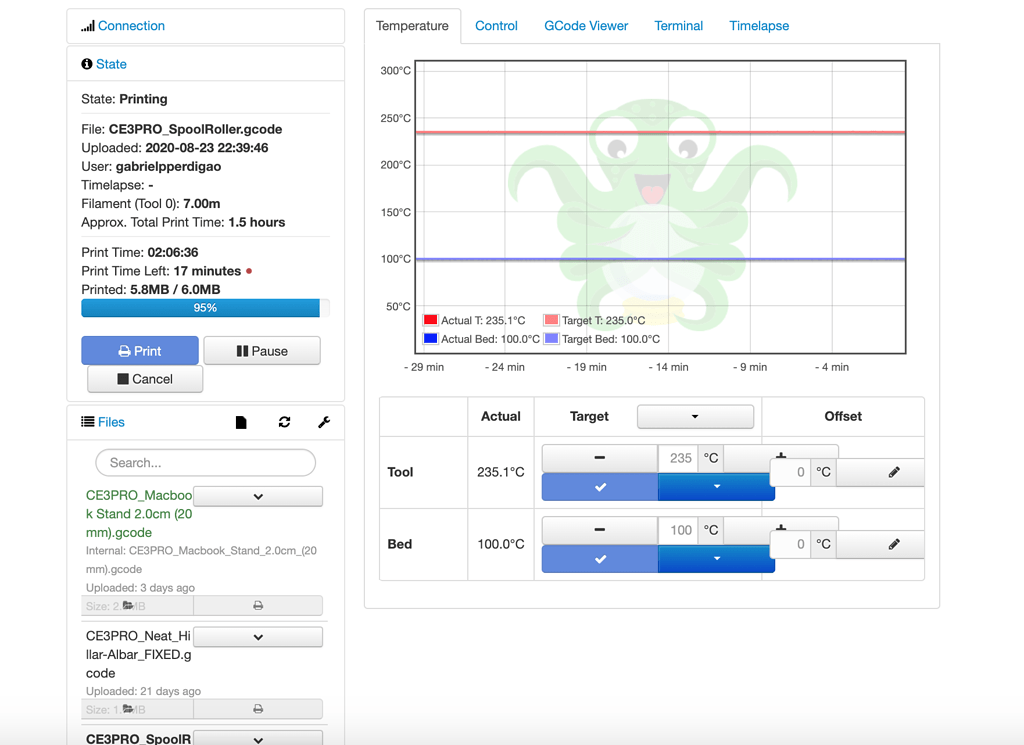Viewport: 1024px width, 745px height.
Task: Click the Connection signal strength icon
Action: (x=87, y=25)
